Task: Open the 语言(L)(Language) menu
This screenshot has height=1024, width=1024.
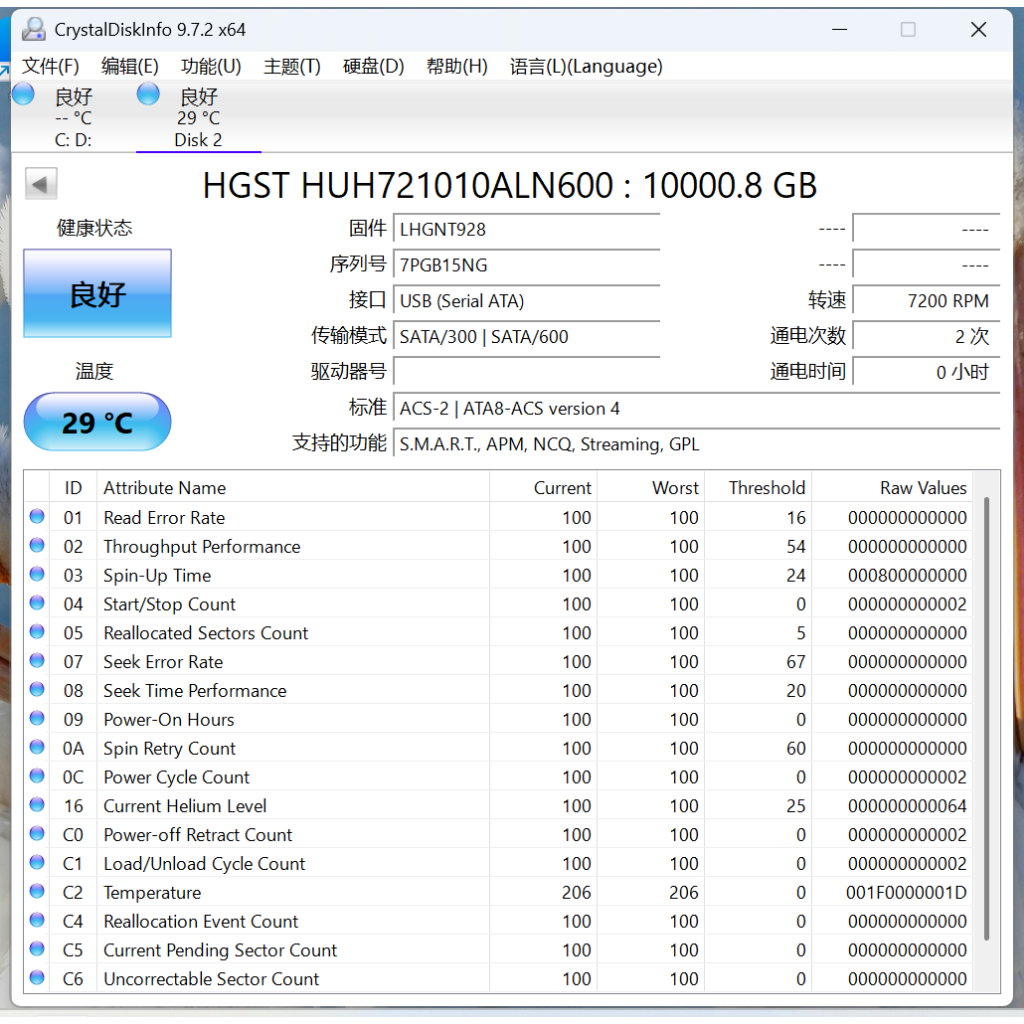Action: 586,66
